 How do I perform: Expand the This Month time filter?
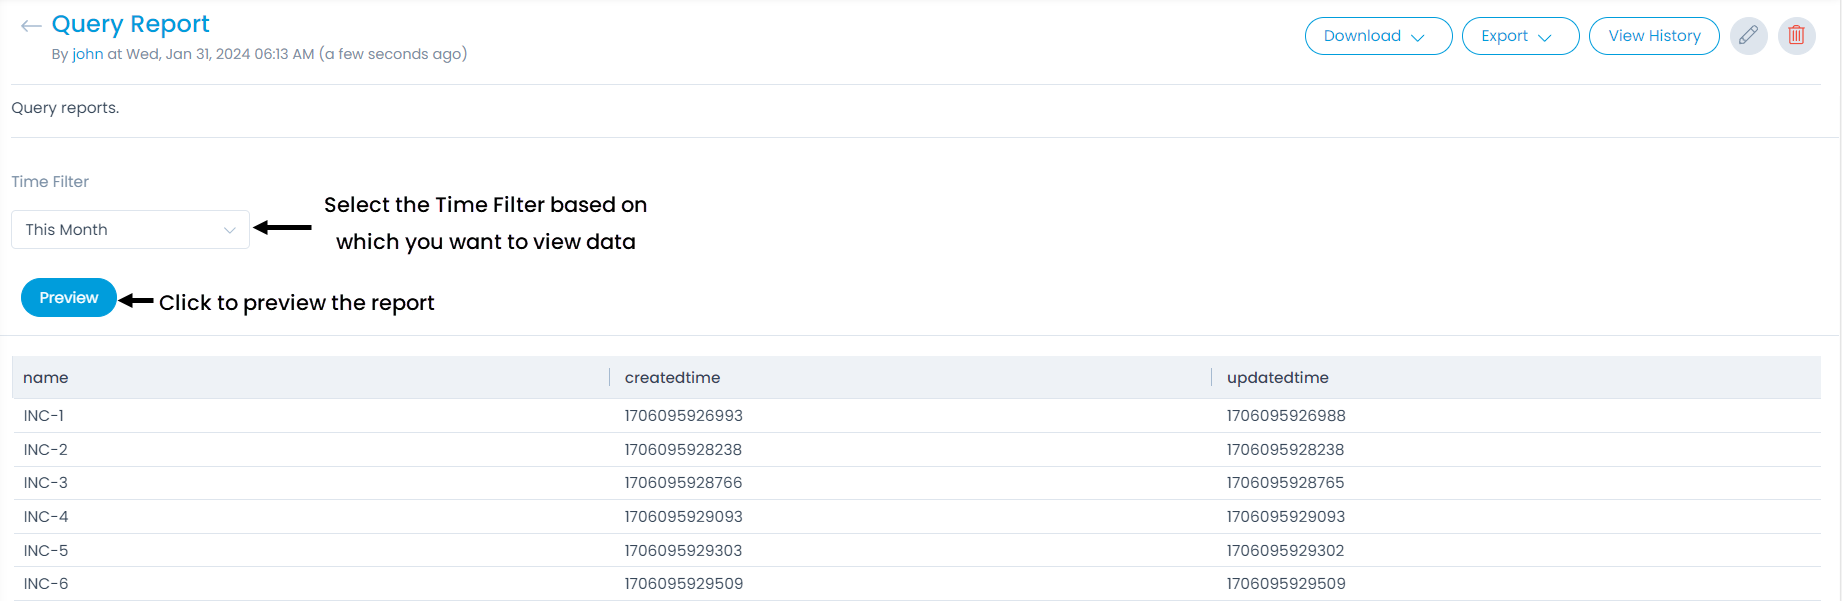130,230
